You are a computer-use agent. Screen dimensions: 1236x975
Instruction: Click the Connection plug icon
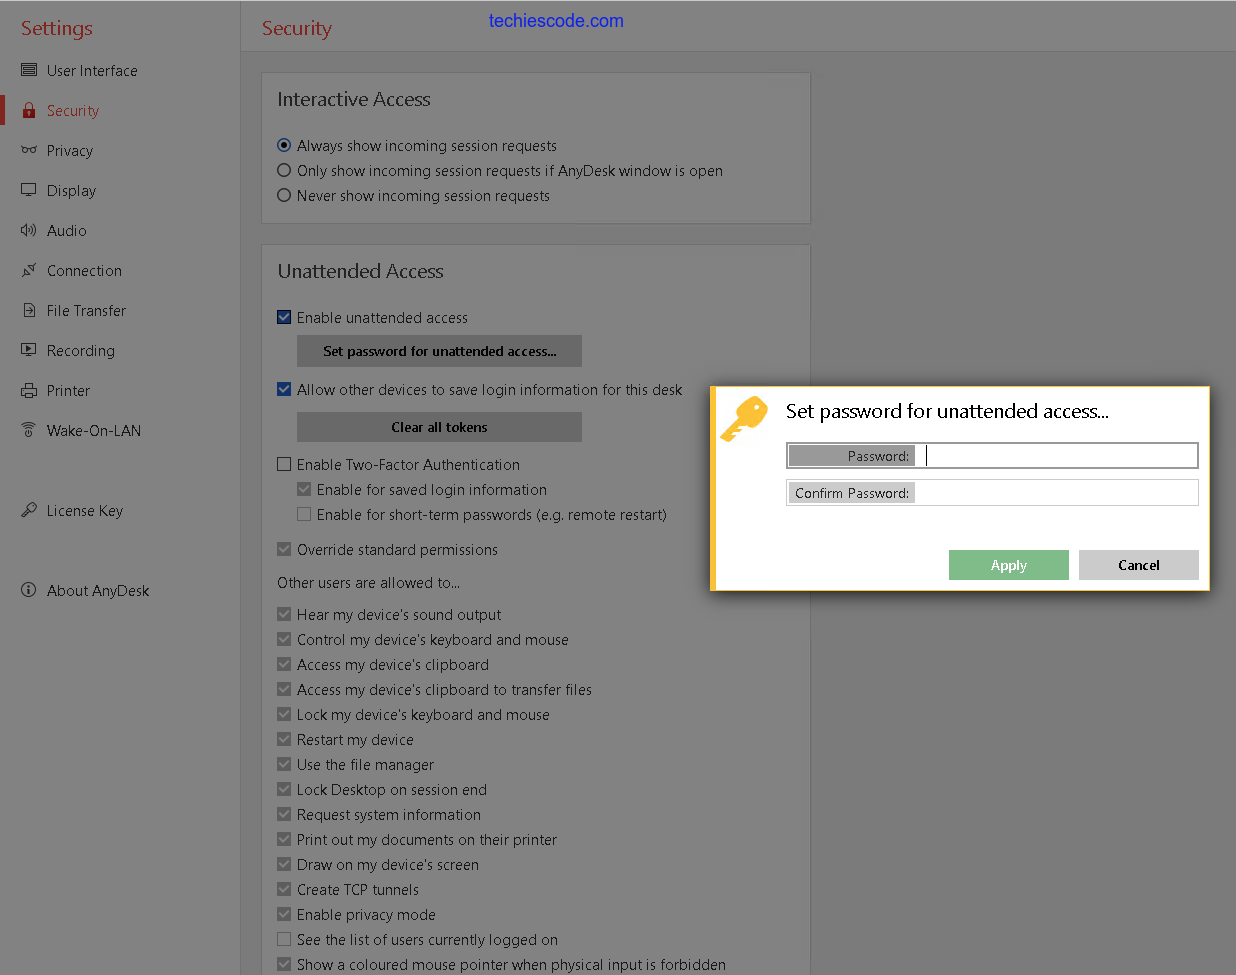click(29, 270)
